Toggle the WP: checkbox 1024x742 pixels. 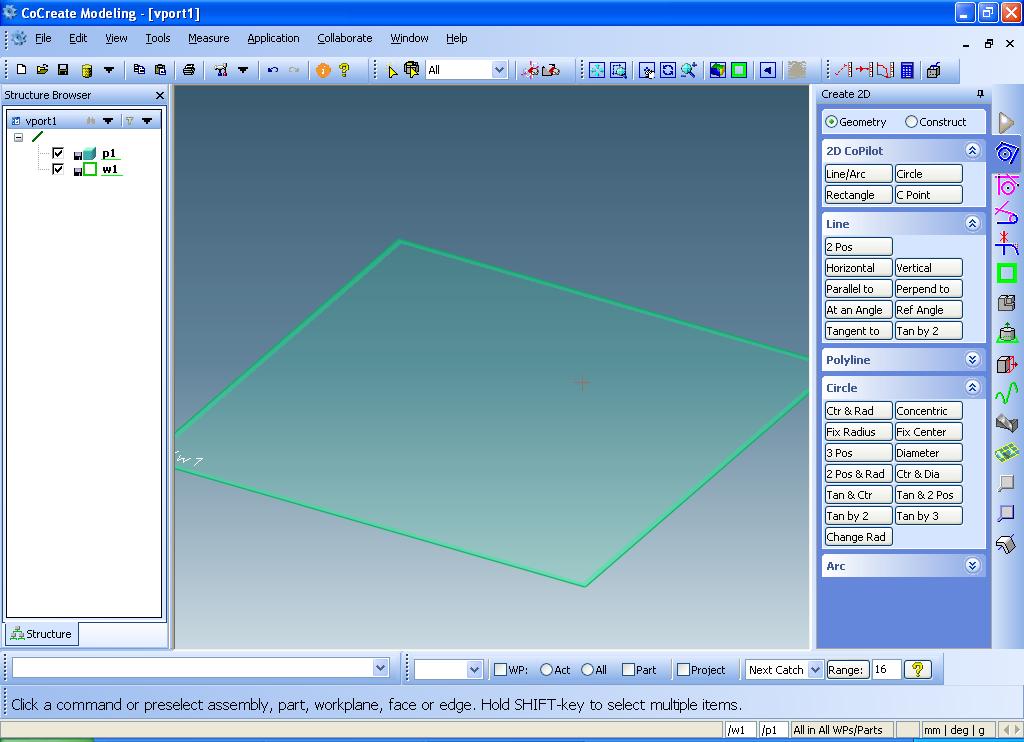pos(500,669)
